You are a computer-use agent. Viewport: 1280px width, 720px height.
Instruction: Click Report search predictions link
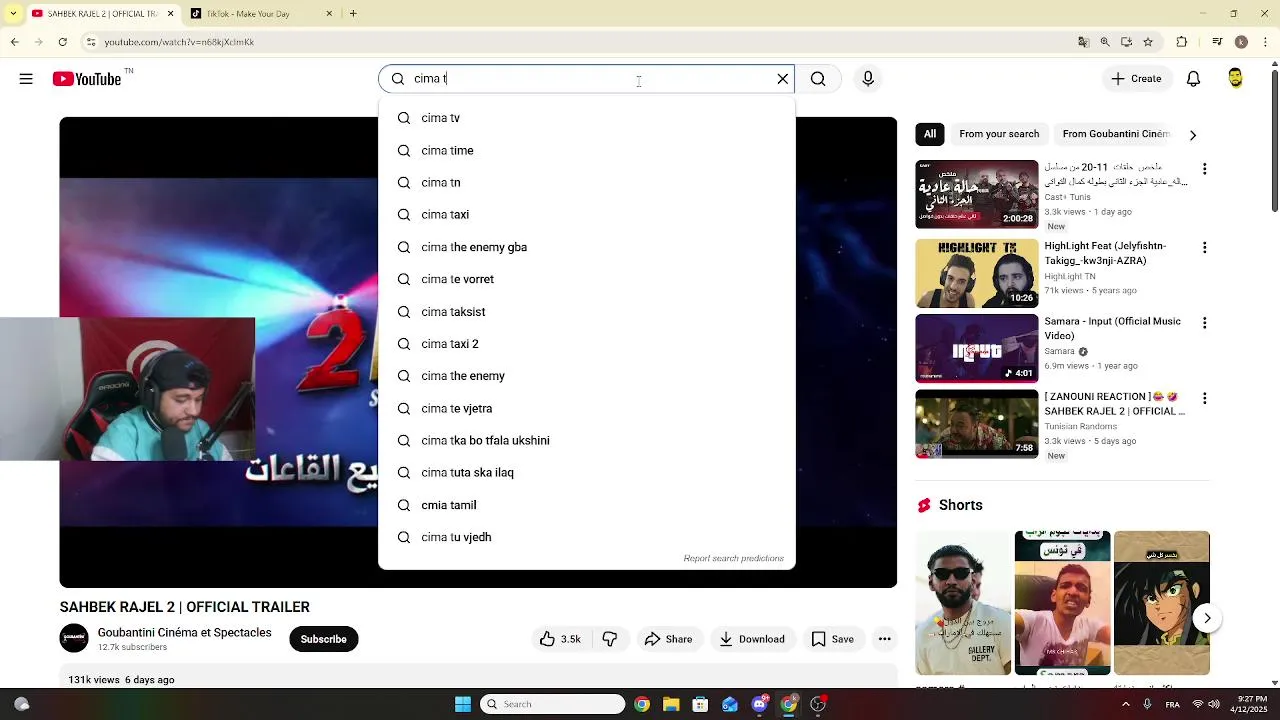tap(733, 558)
